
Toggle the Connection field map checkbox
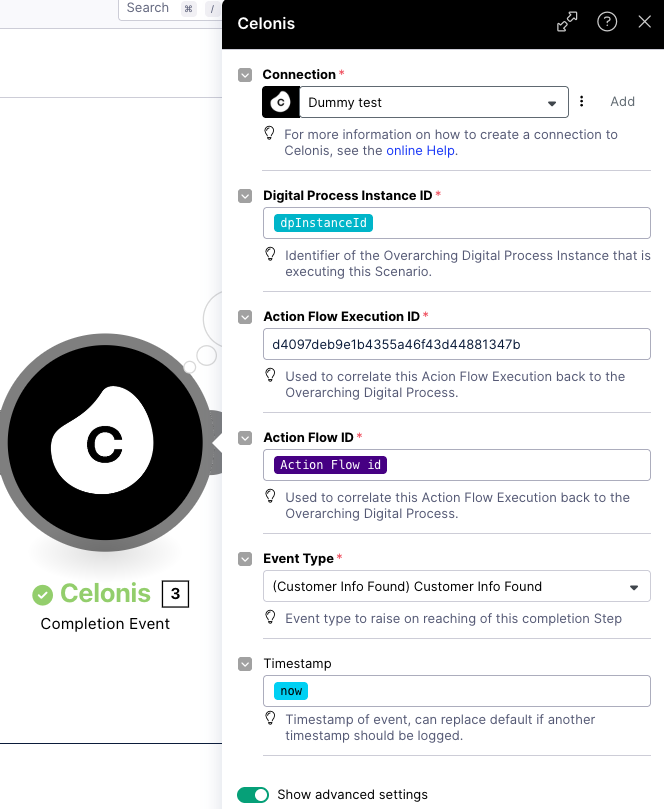click(245, 75)
